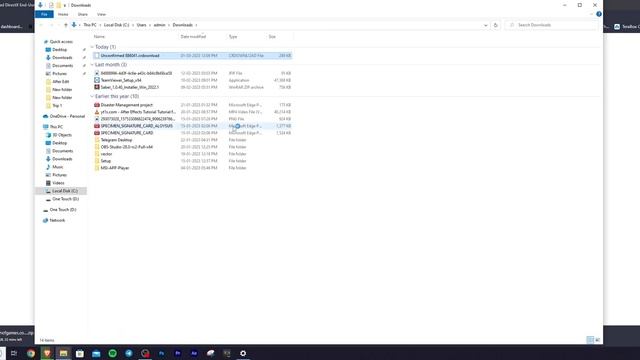Sort files by the Name column header
This screenshot has width=640, height=360.
[100, 37]
